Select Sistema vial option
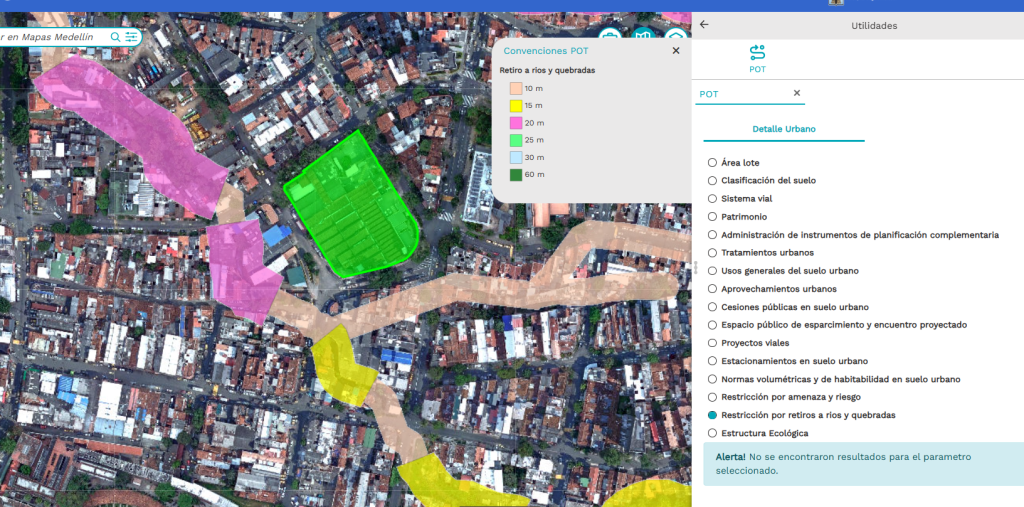Screen dimensions: 1024x507 [x=712, y=198]
